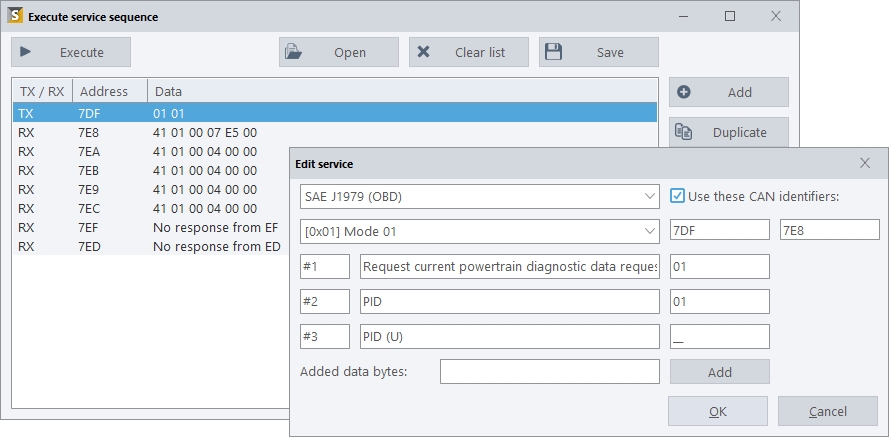This screenshot has width=889, height=437.
Task: Click the Address column header
Action: [109, 91]
